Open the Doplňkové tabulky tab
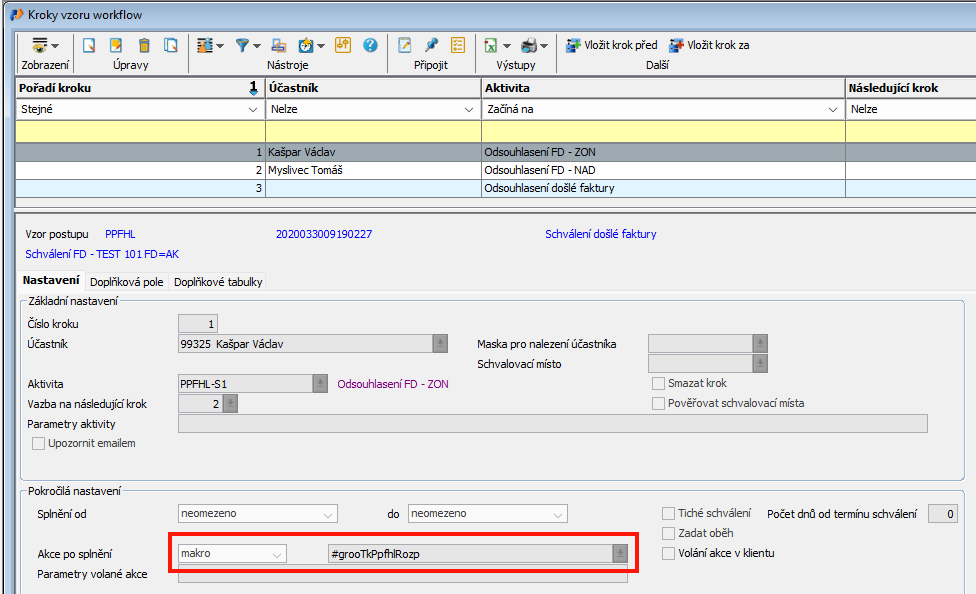976x594 pixels. pyautogui.click(x=218, y=282)
